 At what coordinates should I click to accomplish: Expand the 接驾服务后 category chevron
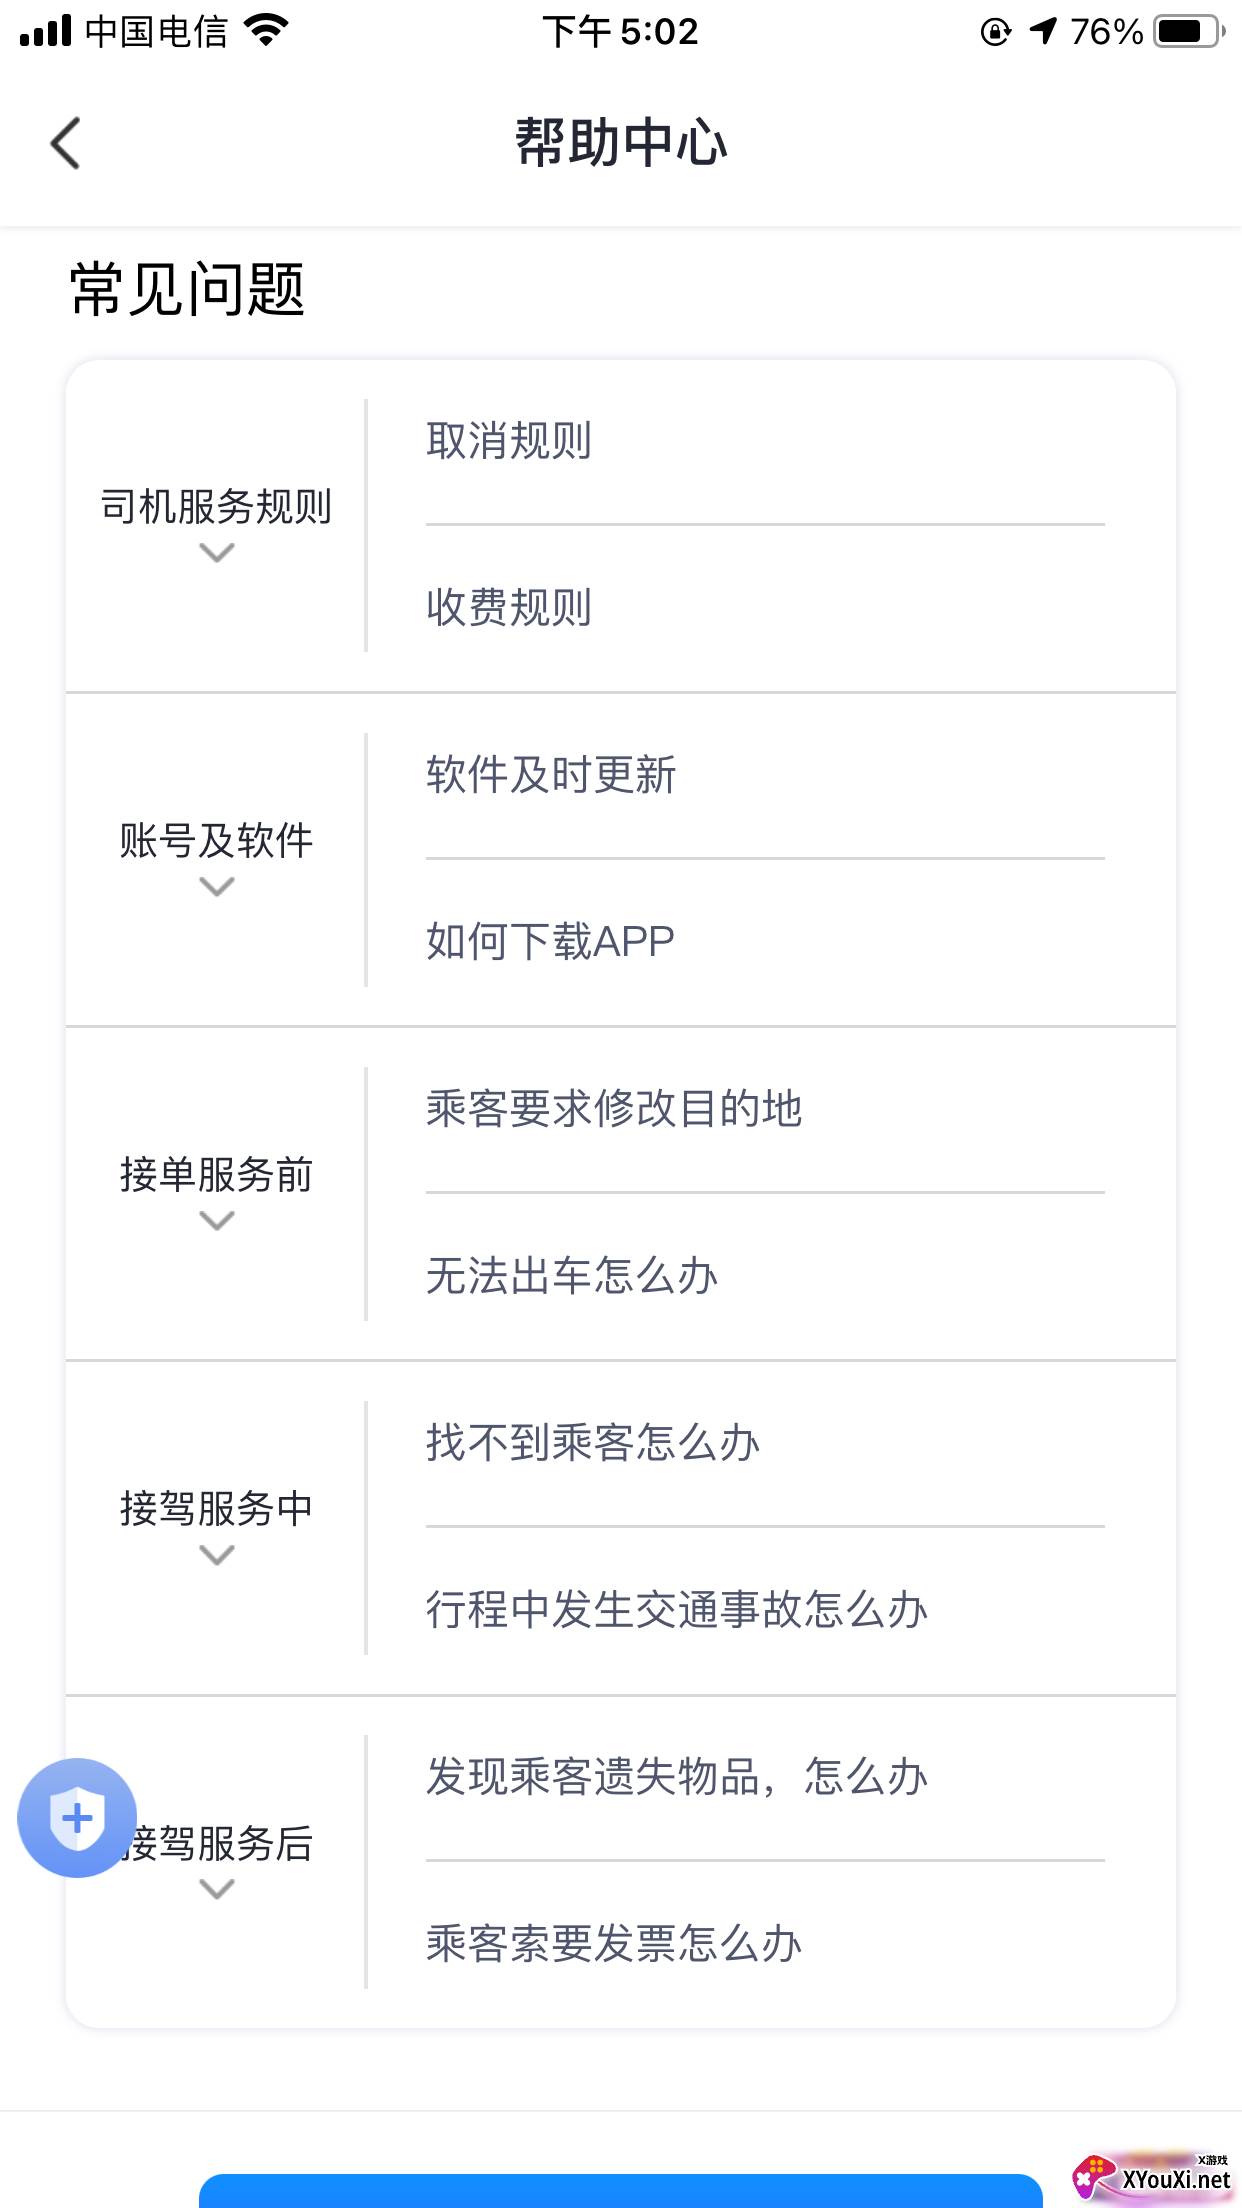(216, 1889)
